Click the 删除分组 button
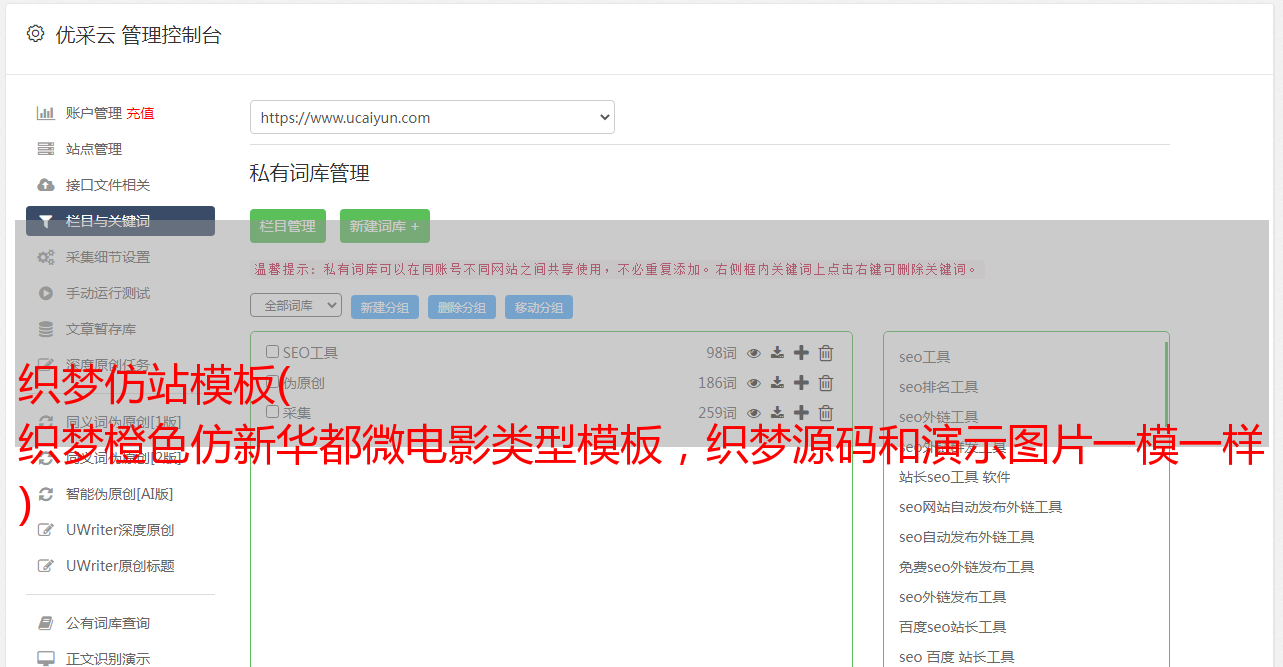Viewport: 1283px width, 667px height. tap(462, 307)
